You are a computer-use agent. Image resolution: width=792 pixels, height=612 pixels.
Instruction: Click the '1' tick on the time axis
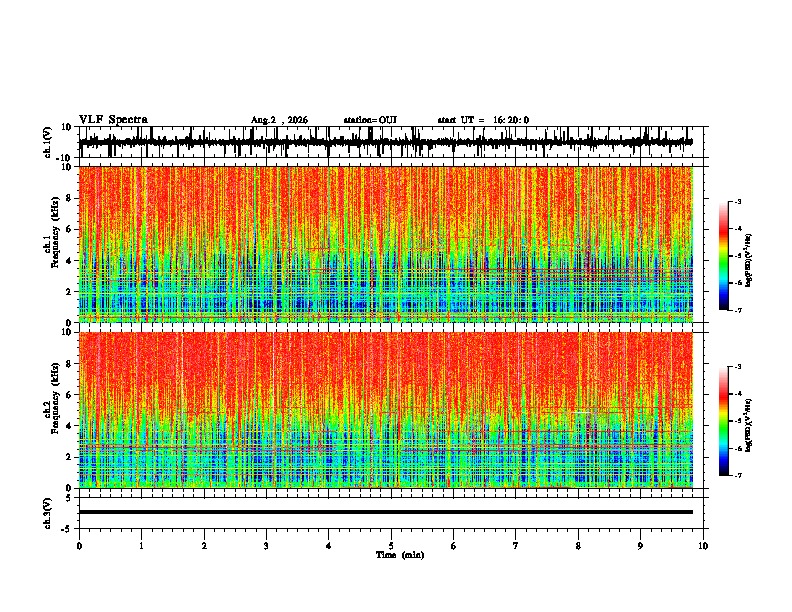141,546
